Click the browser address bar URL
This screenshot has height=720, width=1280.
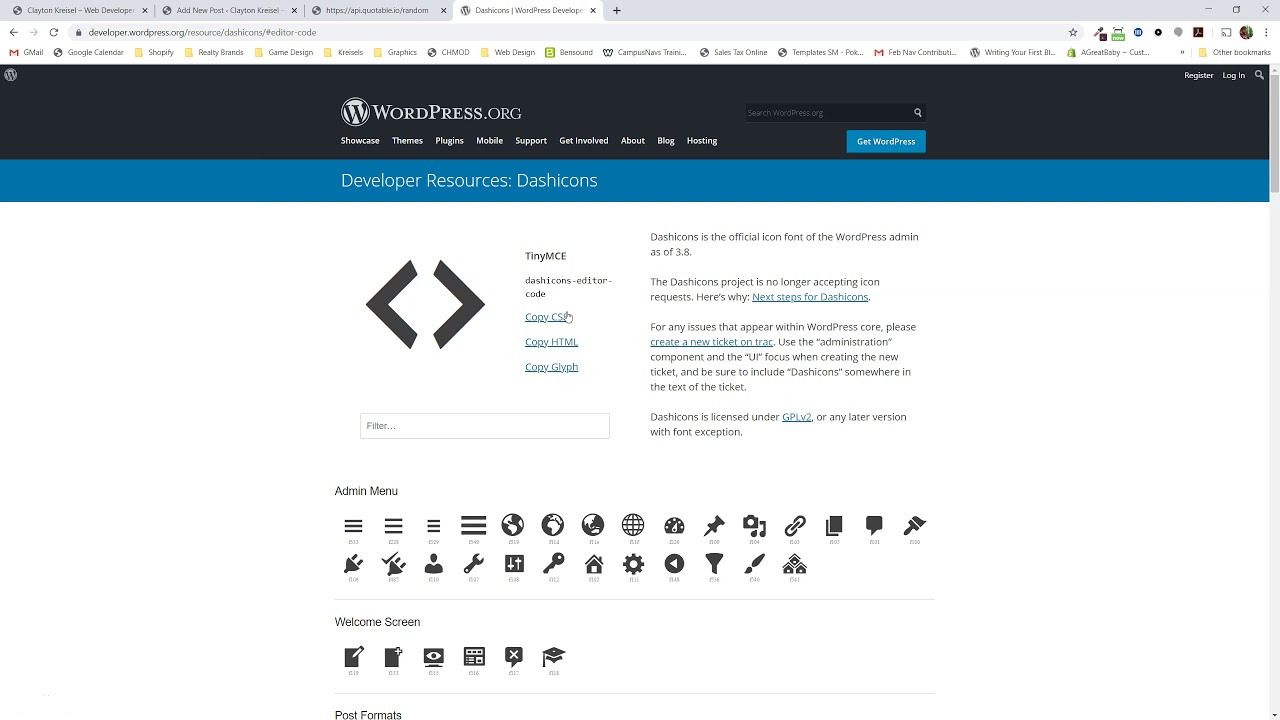(x=202, y=32)
